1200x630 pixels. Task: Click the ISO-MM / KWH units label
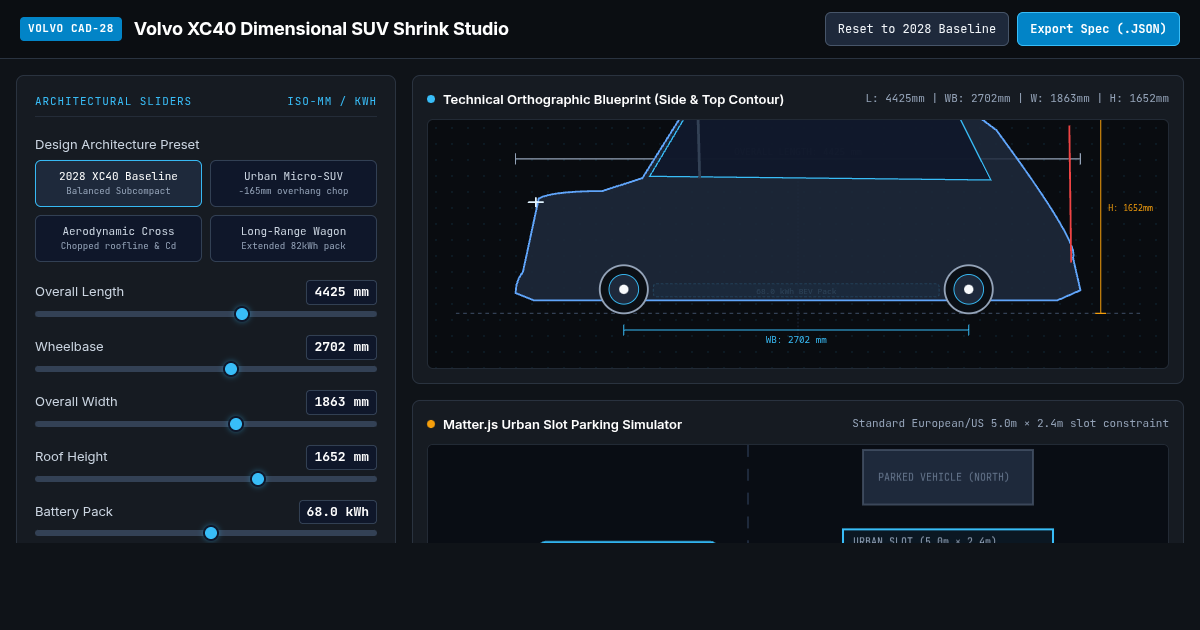(x=332, y=102)
